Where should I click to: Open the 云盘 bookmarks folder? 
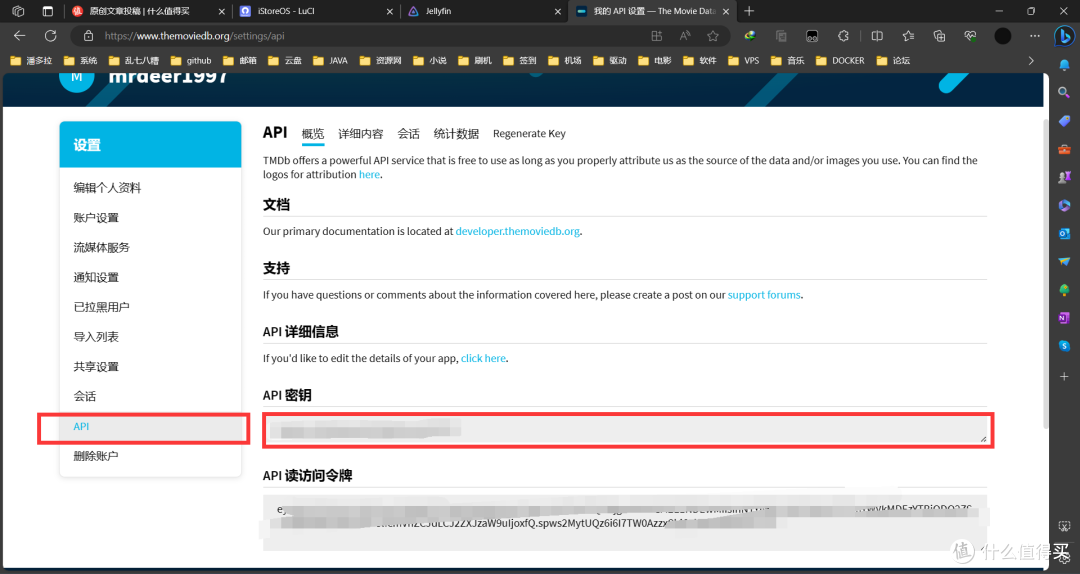pyautogui.click(x=284, y=61)
